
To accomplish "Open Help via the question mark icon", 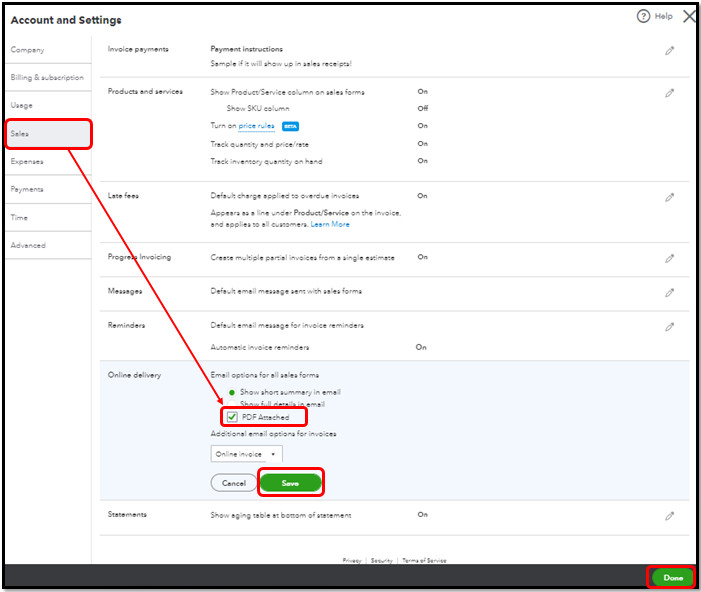I will (x=645, y=17).
